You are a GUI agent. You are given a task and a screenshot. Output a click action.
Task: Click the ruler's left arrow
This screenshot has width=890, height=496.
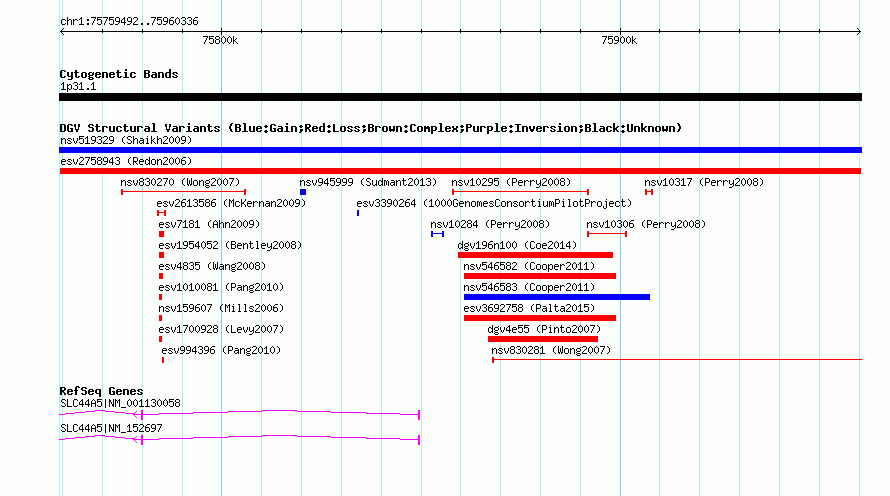(x=62, y=32)
